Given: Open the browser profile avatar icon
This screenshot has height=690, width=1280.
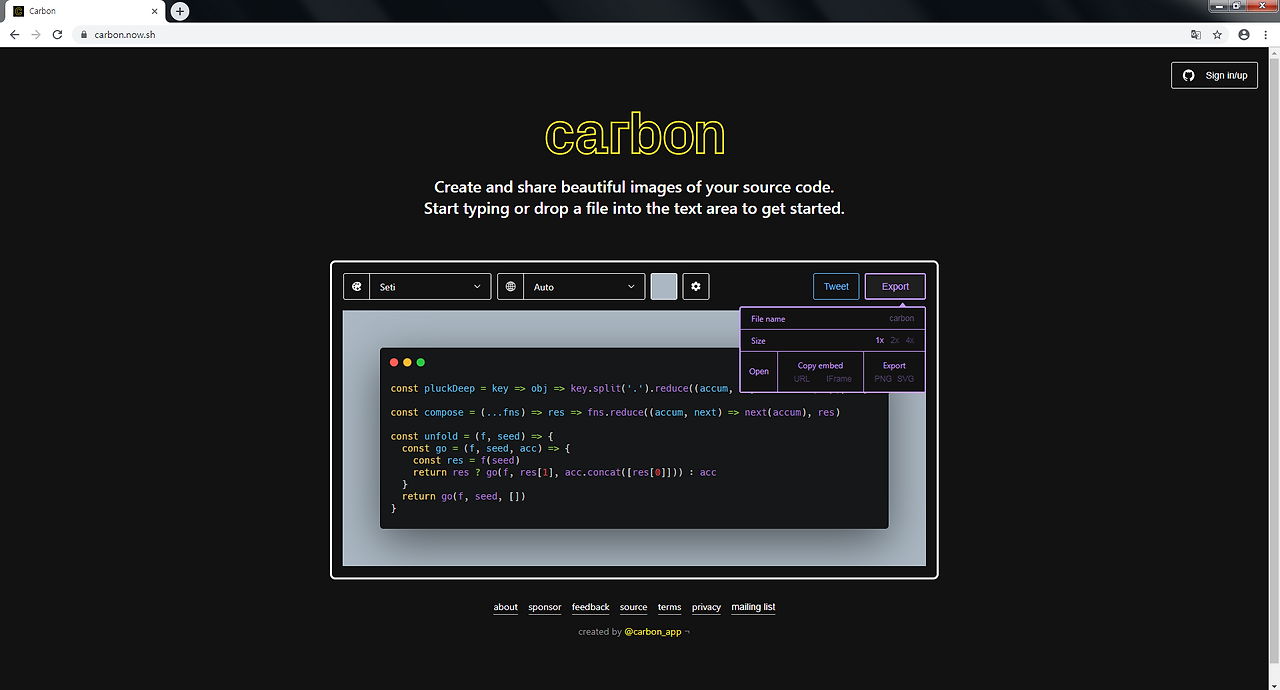Looking at the screenshot, I should click(x=1244, y=34).
